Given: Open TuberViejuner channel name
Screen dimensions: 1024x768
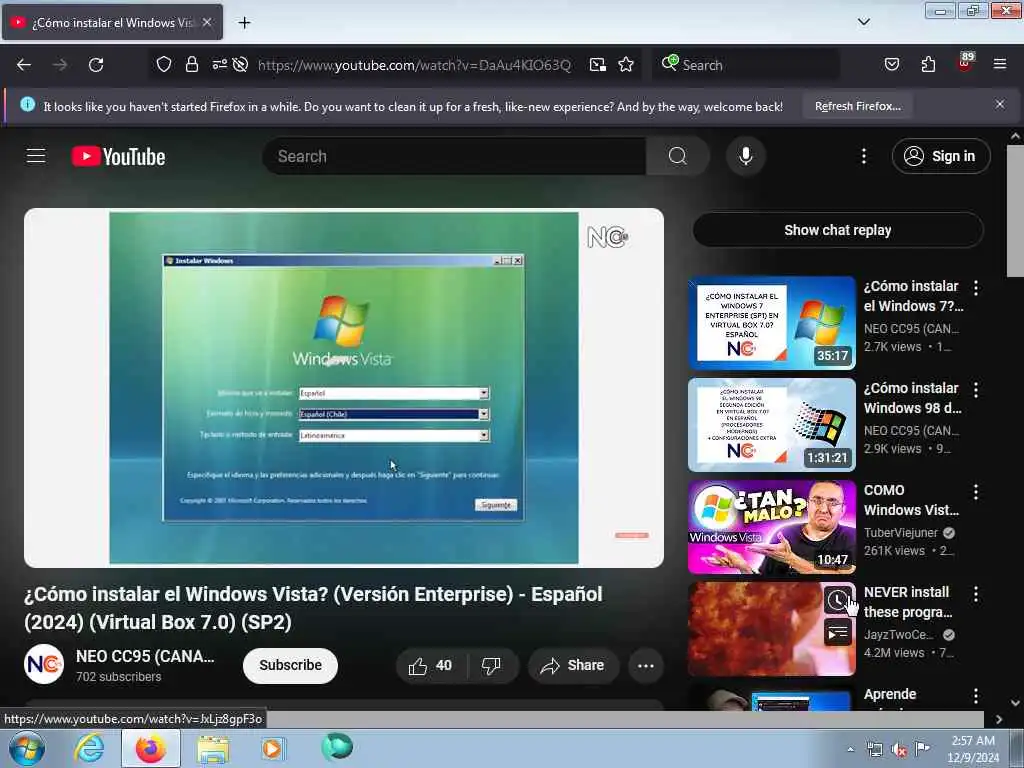Looking at the screenshot, I should point(901,532).
